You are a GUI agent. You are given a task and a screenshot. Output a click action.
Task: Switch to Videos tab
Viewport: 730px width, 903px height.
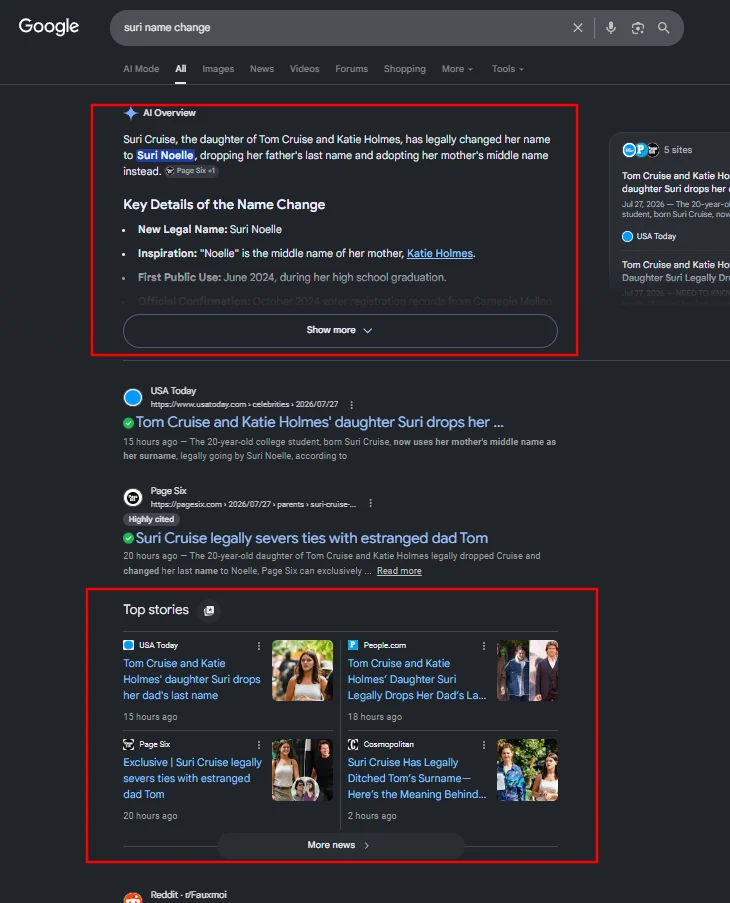pos(305,69)
